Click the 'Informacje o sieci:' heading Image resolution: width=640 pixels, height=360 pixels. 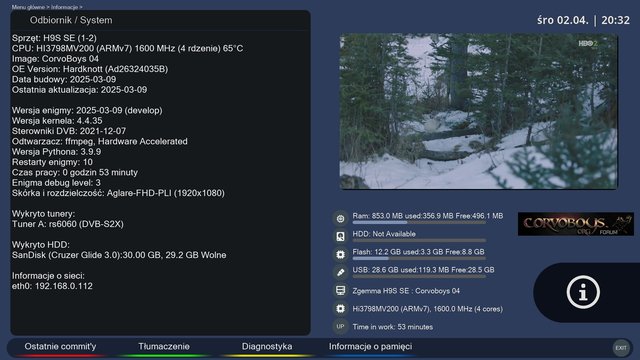[48, 276]
